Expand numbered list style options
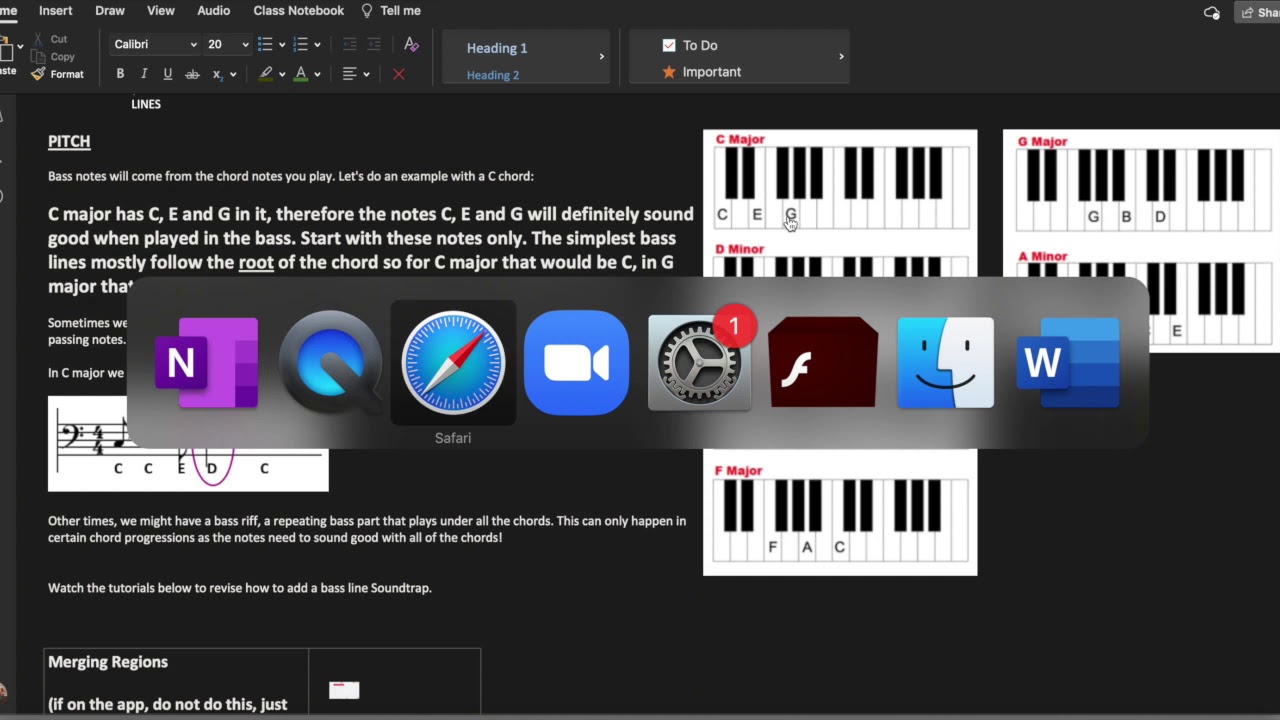This screenshot has width=1280, height=720. pyautogui.click(x=317, y=44)
